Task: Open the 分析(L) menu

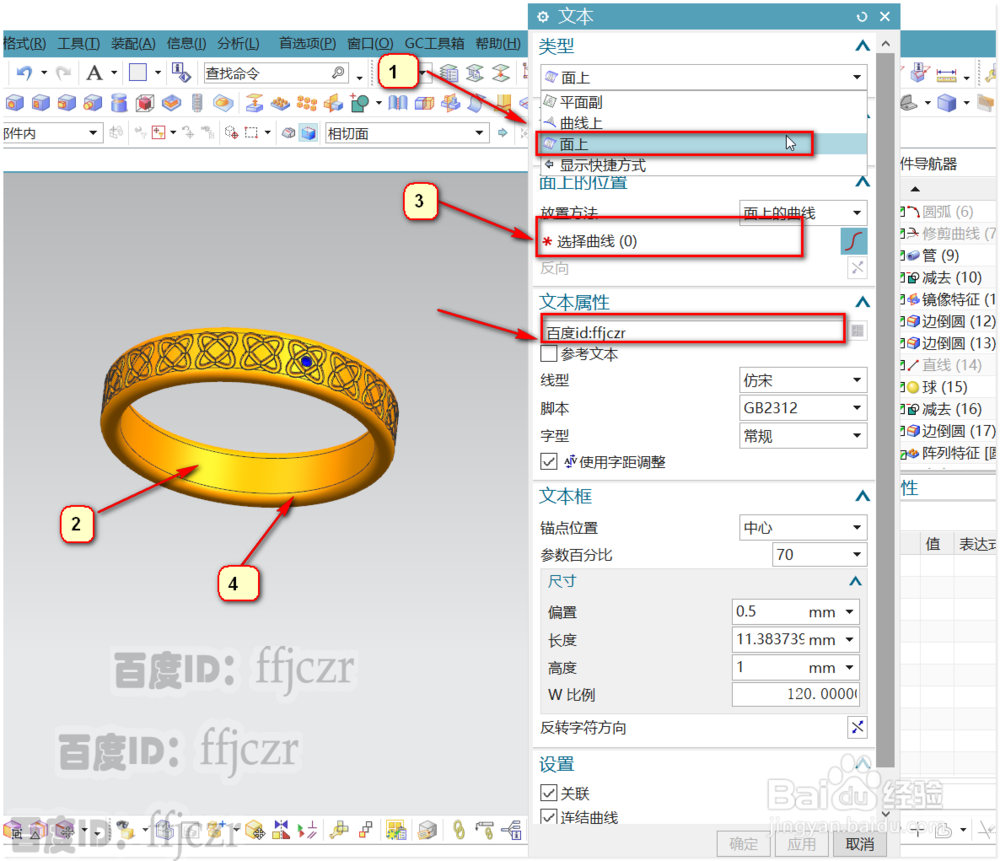Action: tap(236, 43)
